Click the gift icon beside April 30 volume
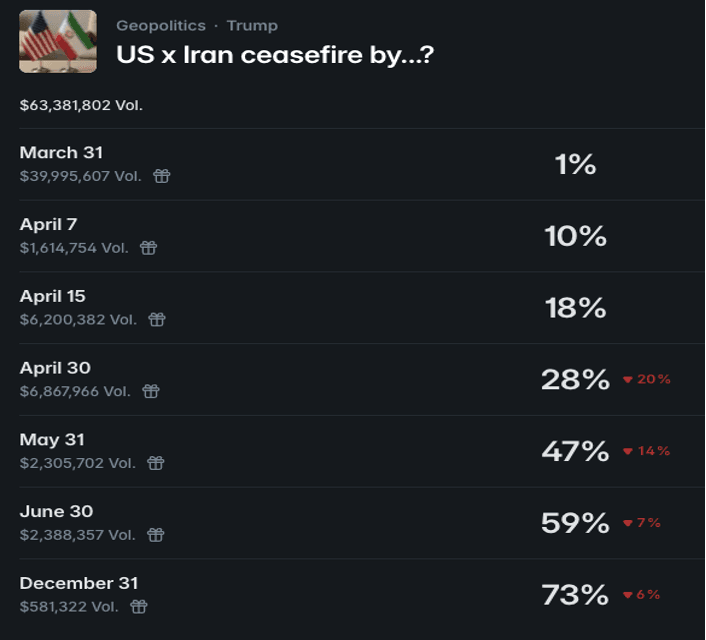Image resolution: width=706 pixels, height=640 pixels. 150,392
